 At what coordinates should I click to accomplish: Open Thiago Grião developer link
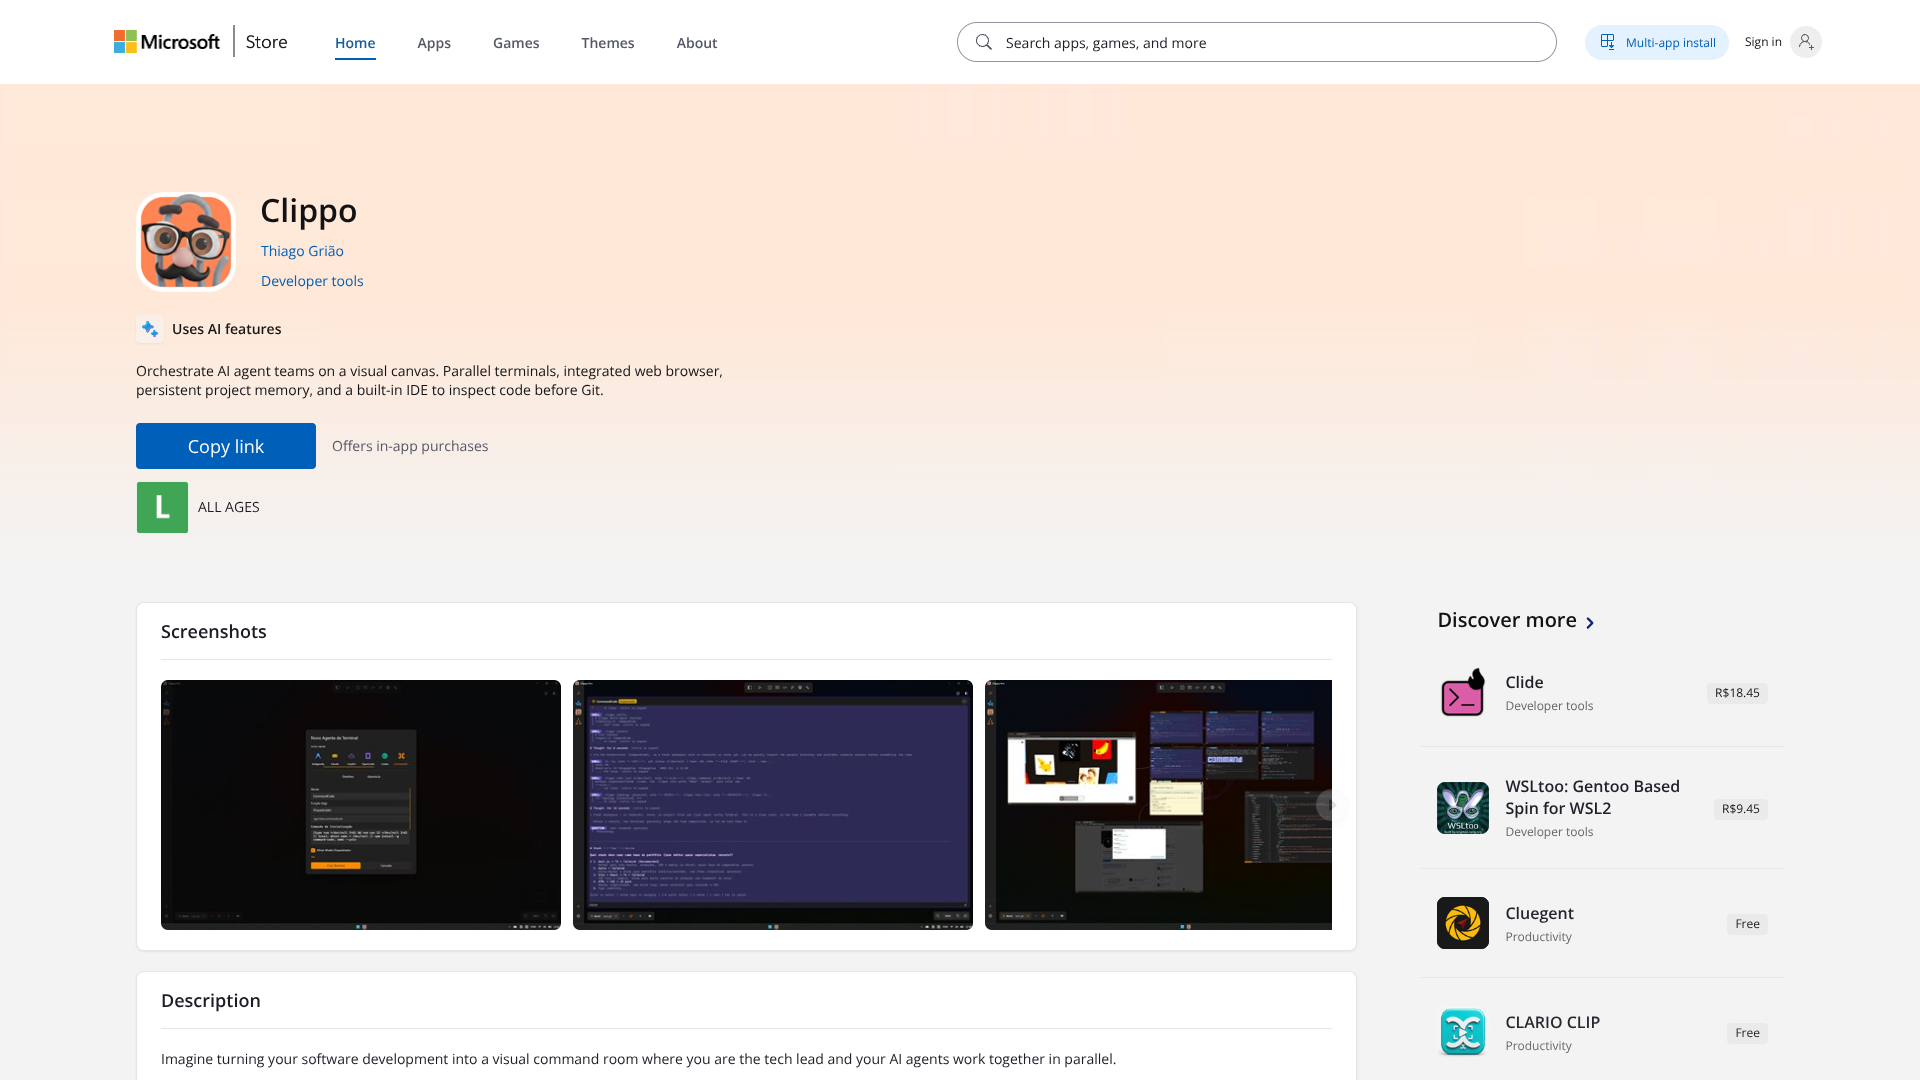tap(302, 251)
